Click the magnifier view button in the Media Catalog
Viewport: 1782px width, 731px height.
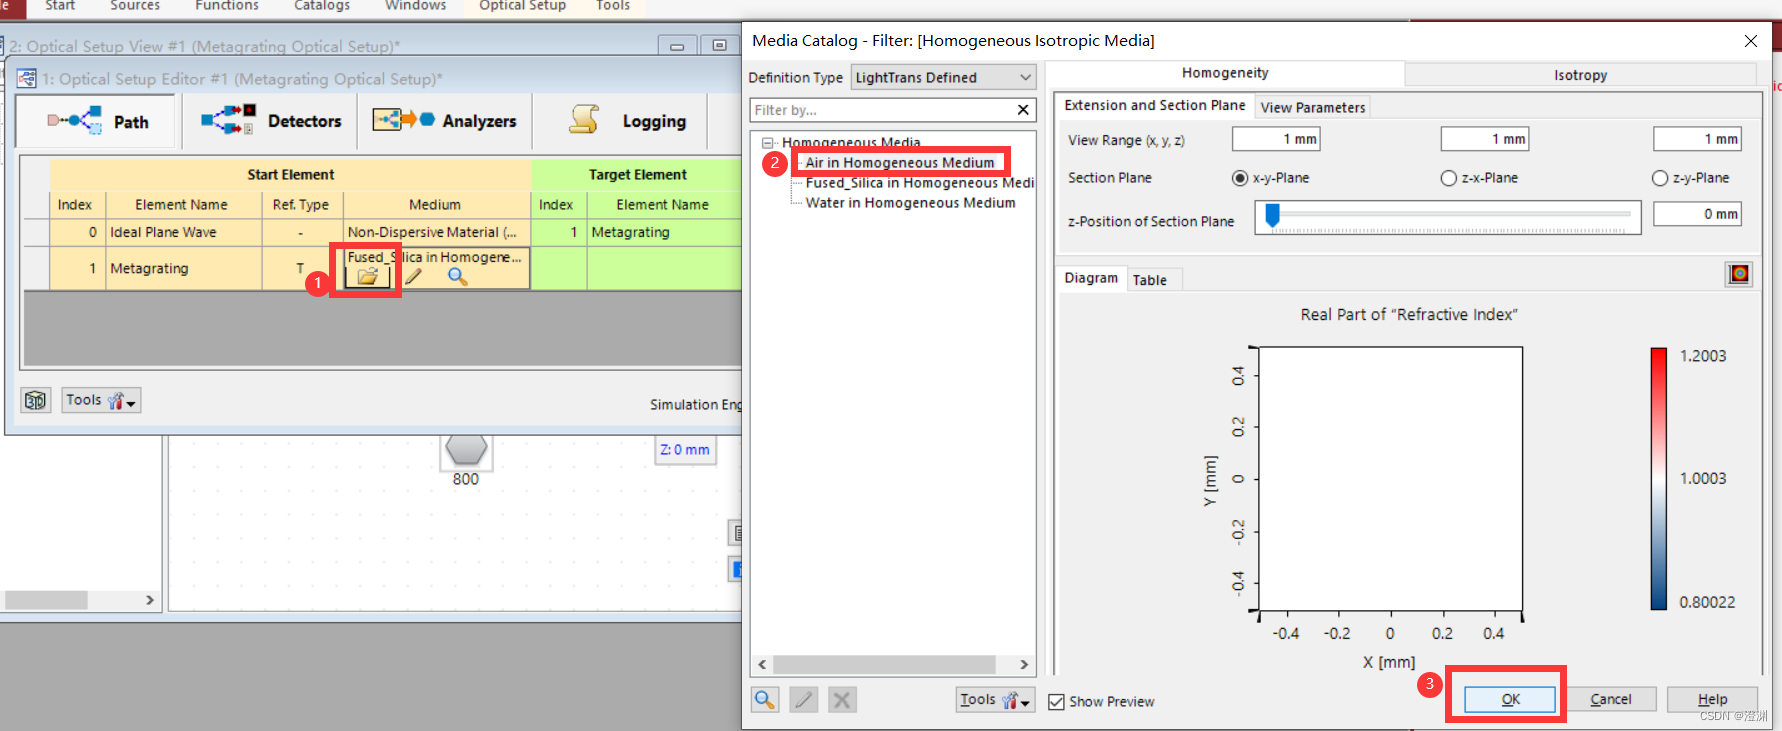tap(765, 700)
